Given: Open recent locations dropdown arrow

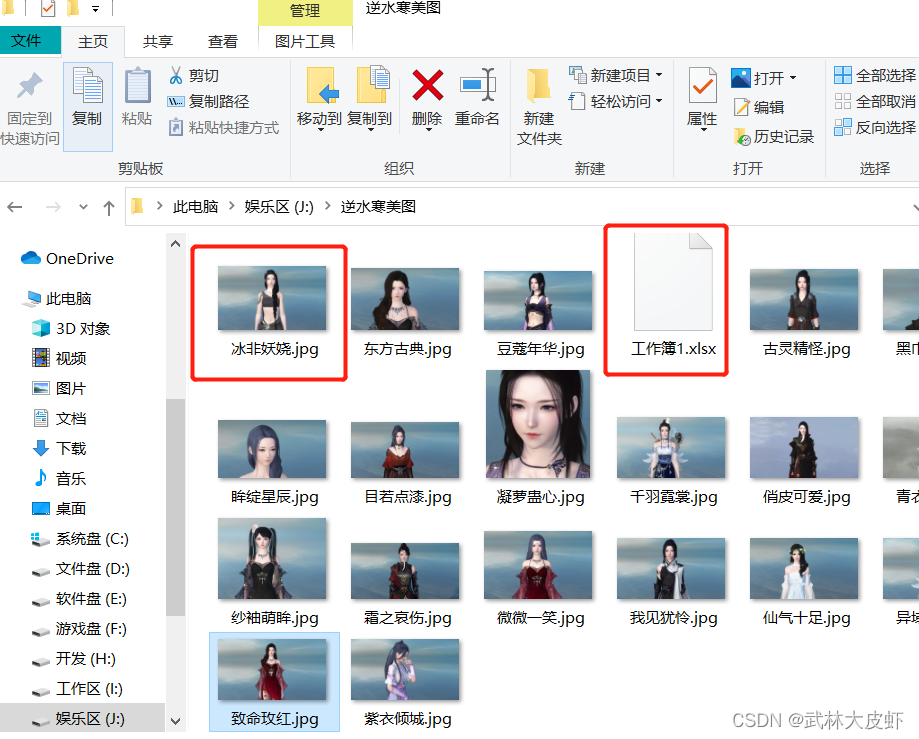Looking at the screenshot, I should tap(83, 207).
